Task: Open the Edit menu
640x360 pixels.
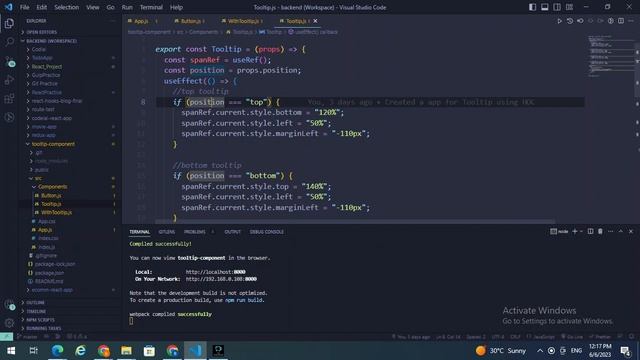Action: point(41,7)
